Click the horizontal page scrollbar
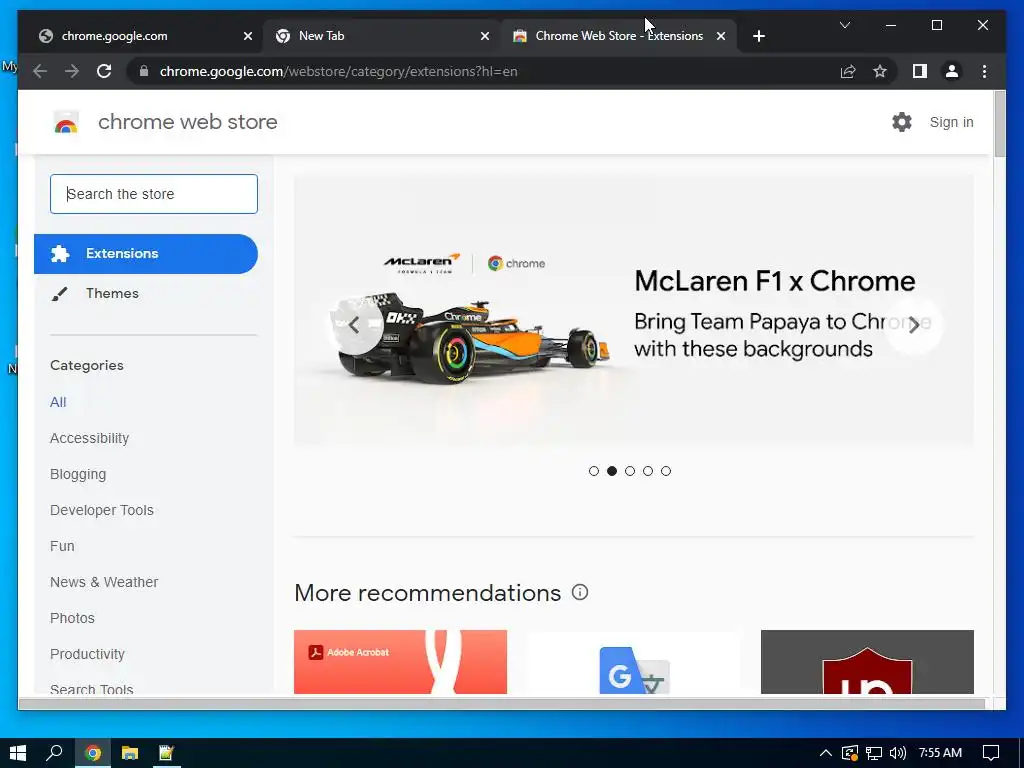The width and height of the screenshot is (1024, 768). point(502,703)
